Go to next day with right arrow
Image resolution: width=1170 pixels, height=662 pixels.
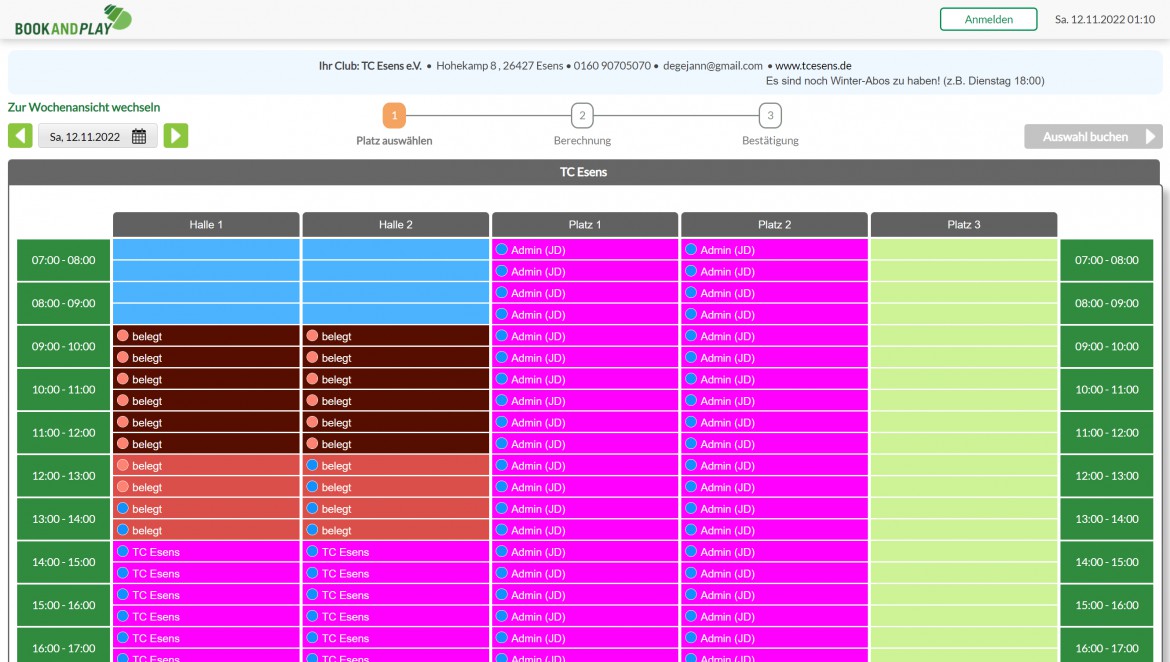pyautogui.click(x=175, y=136)
